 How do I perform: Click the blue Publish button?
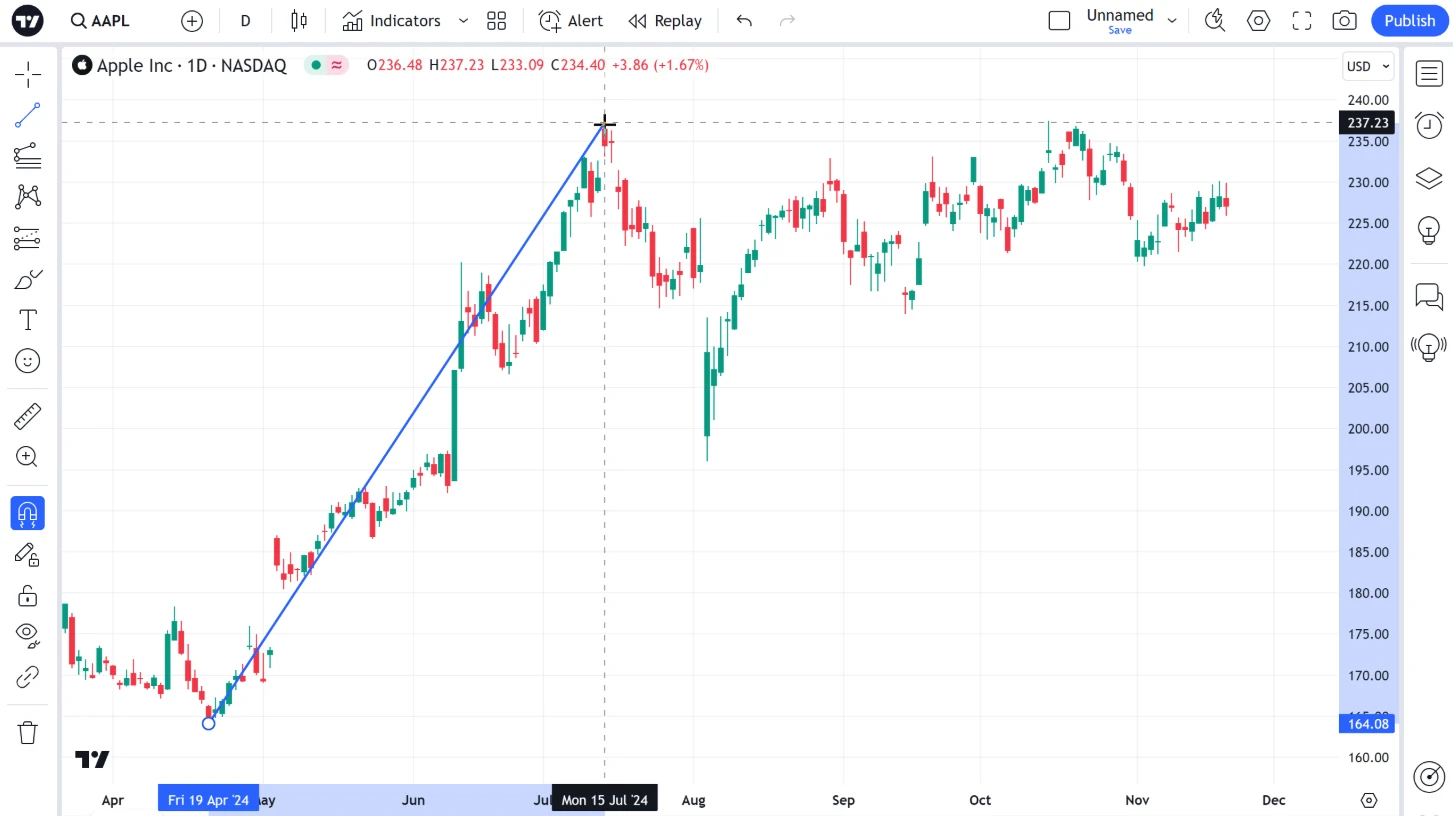[1410, 21]
